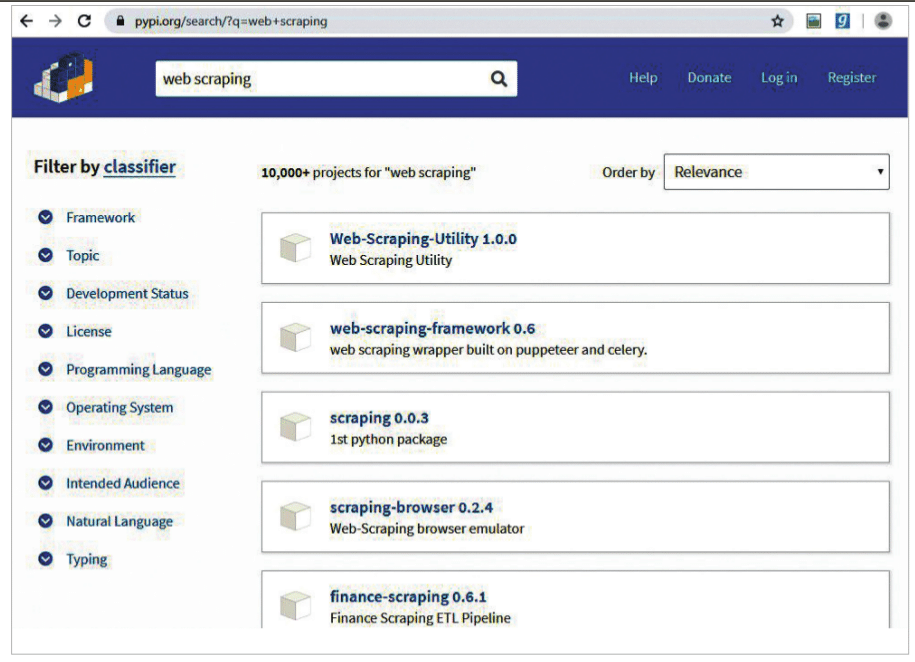
Task: Click the Log in link
Action: [x=778, y=78]
